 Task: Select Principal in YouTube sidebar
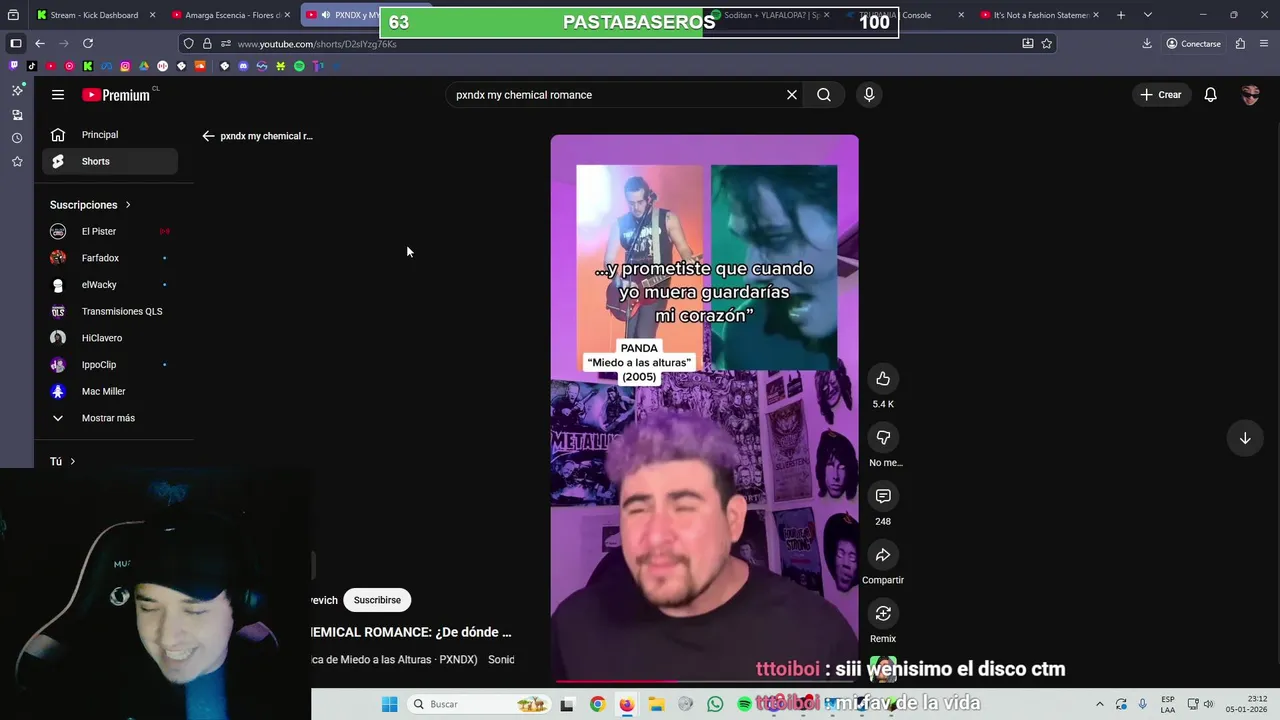(110, 135)
